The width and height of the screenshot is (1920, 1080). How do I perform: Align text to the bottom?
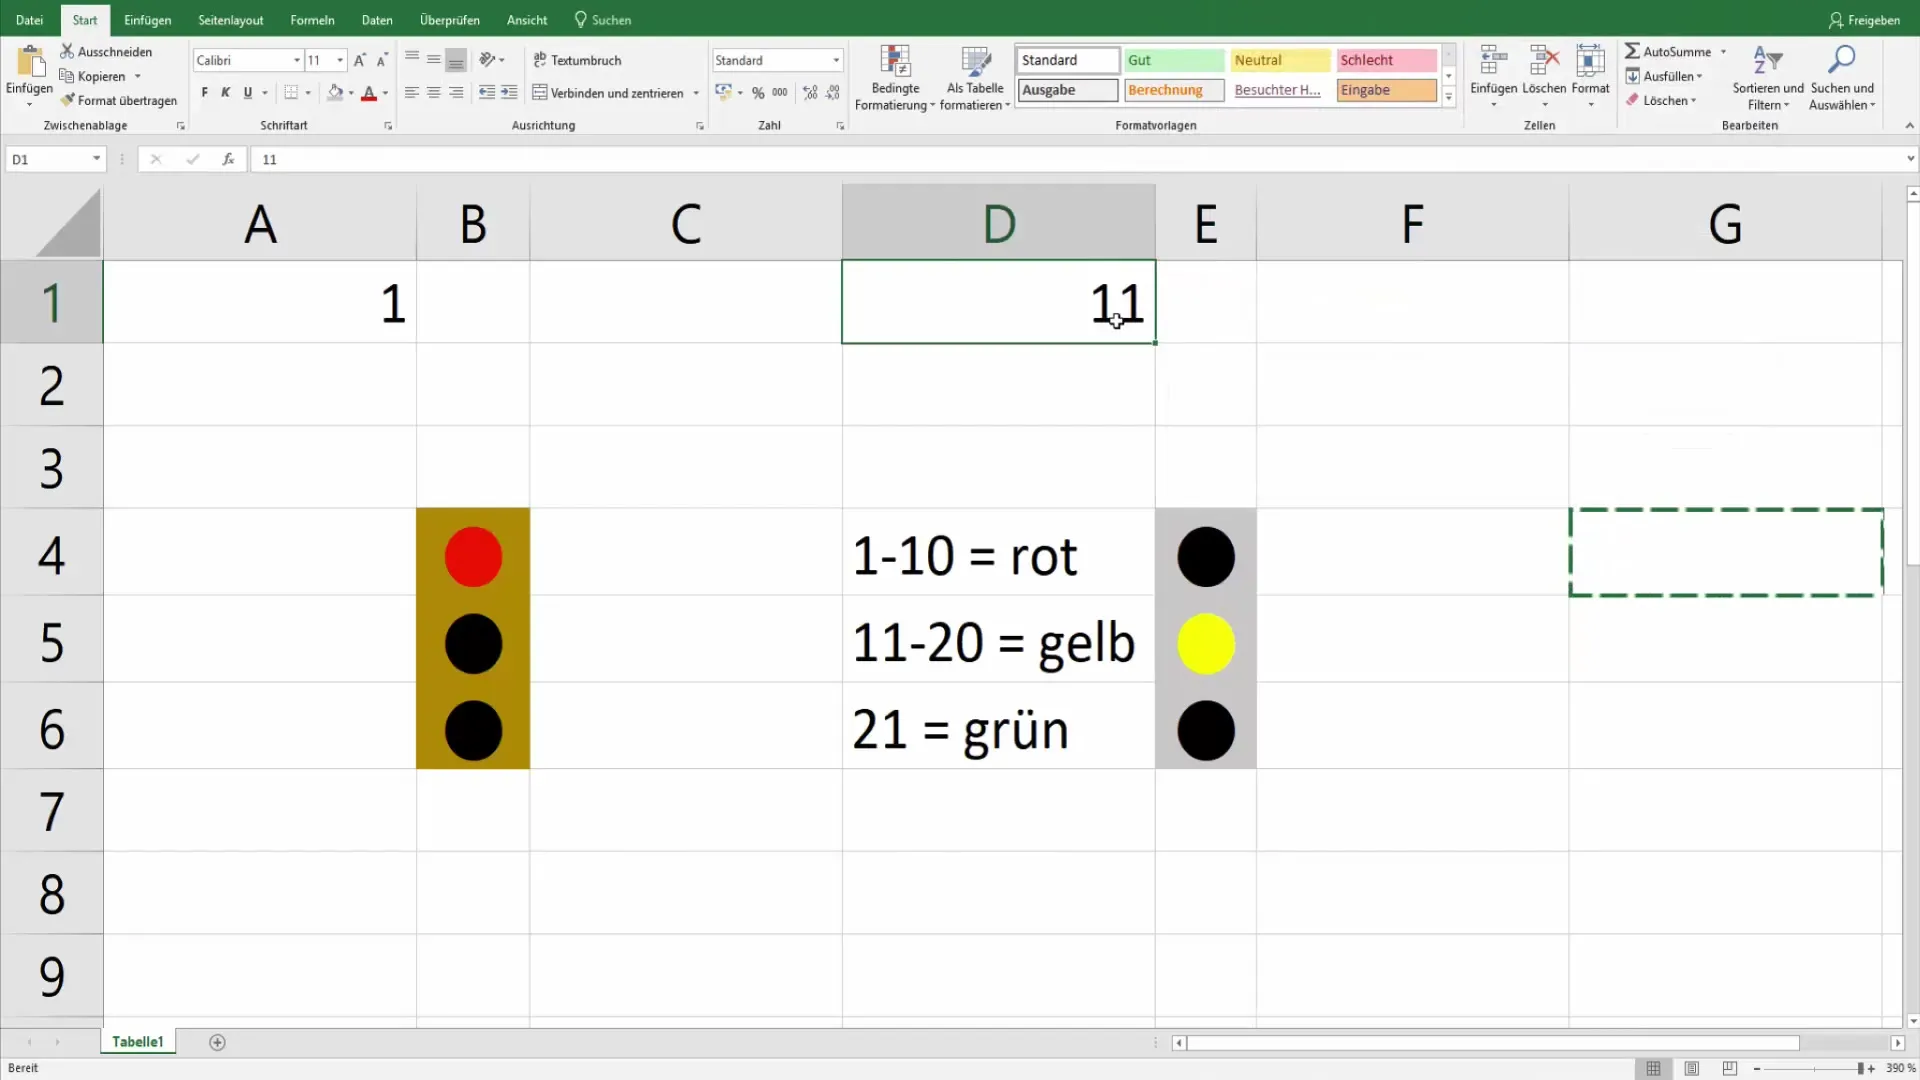click(x=456, y=60)
